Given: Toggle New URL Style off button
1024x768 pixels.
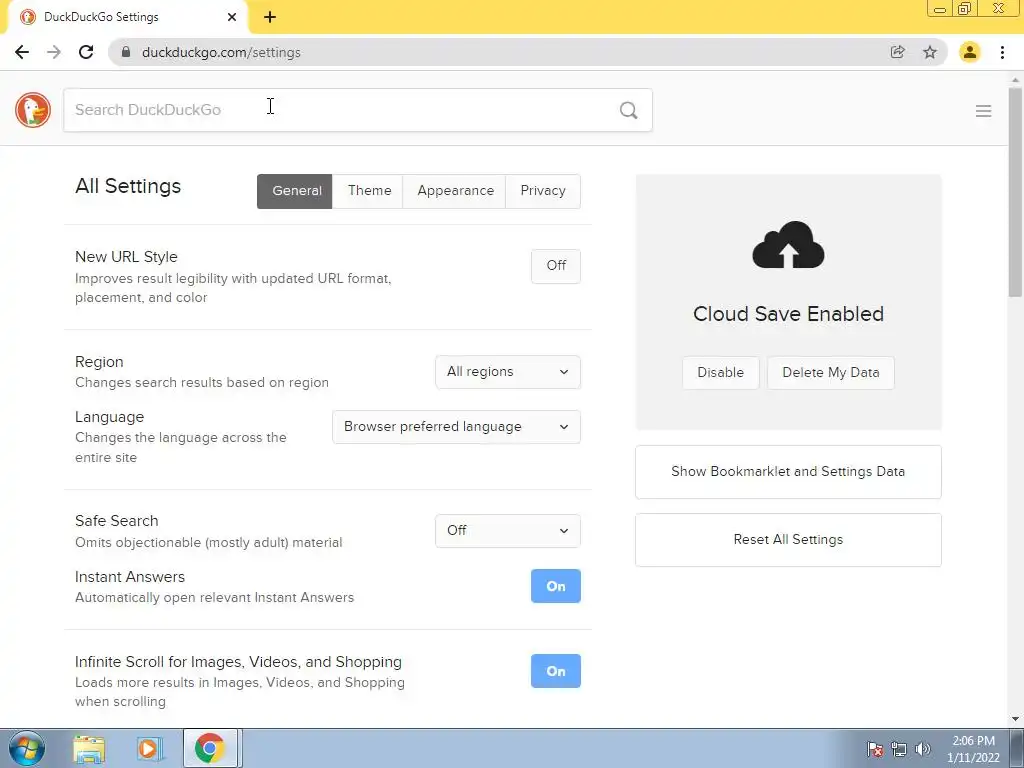Looking at the screenshot, I should click(556, 266).
